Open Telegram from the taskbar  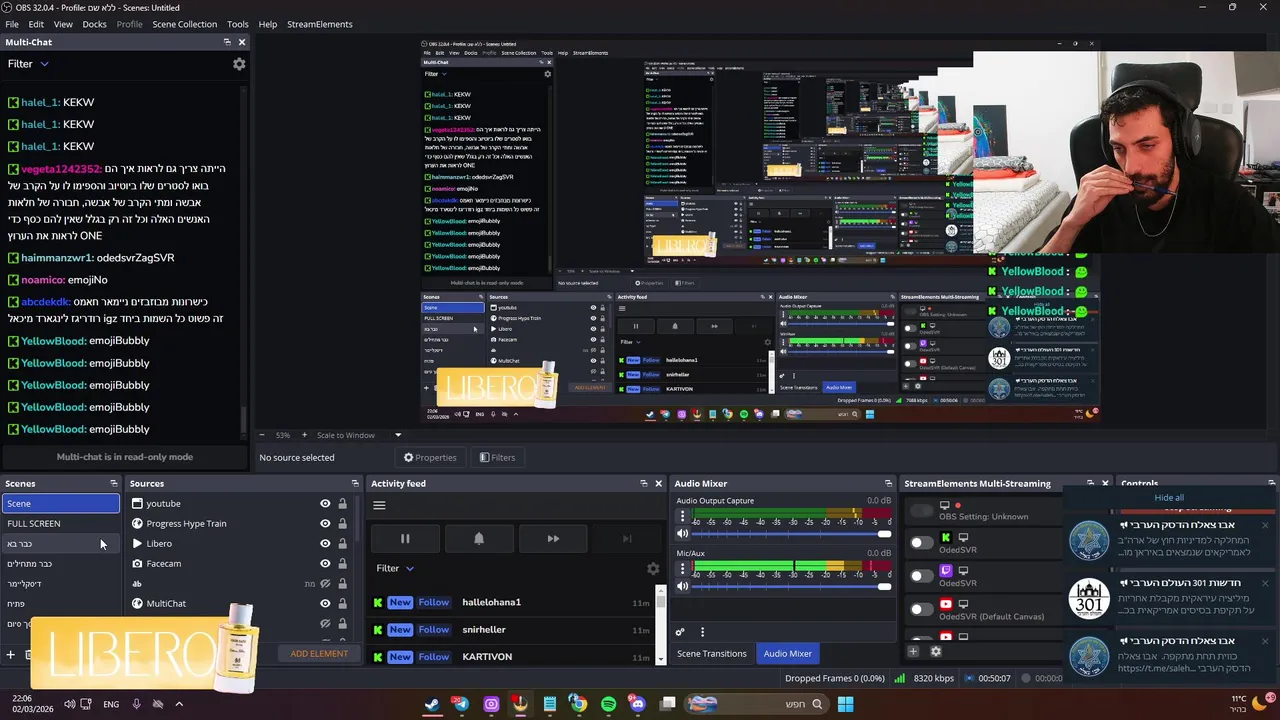[461, 704]
